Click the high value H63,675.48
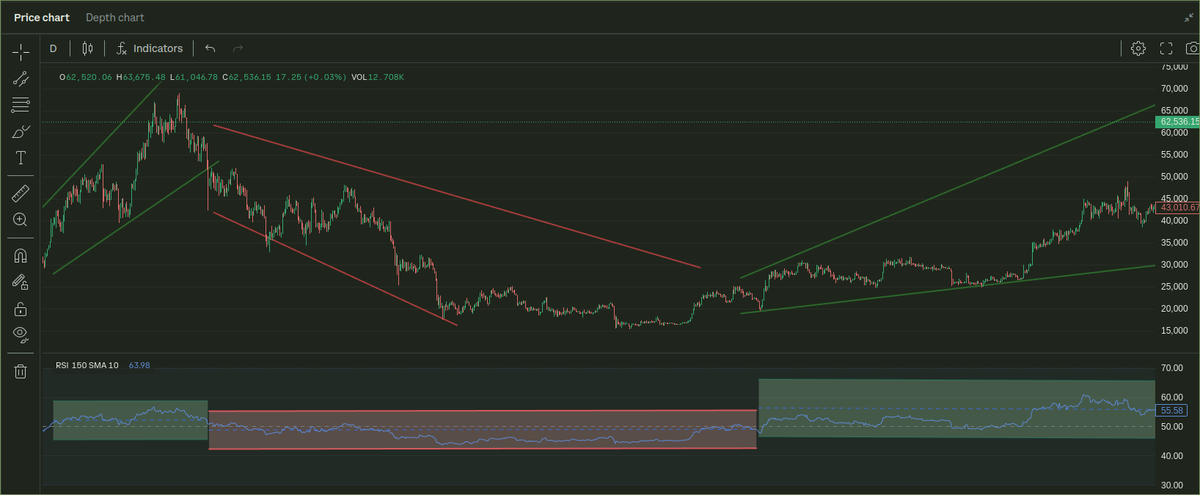This screenshot has width=1200, height=495. pyautogui.click(x=141, y=77)
